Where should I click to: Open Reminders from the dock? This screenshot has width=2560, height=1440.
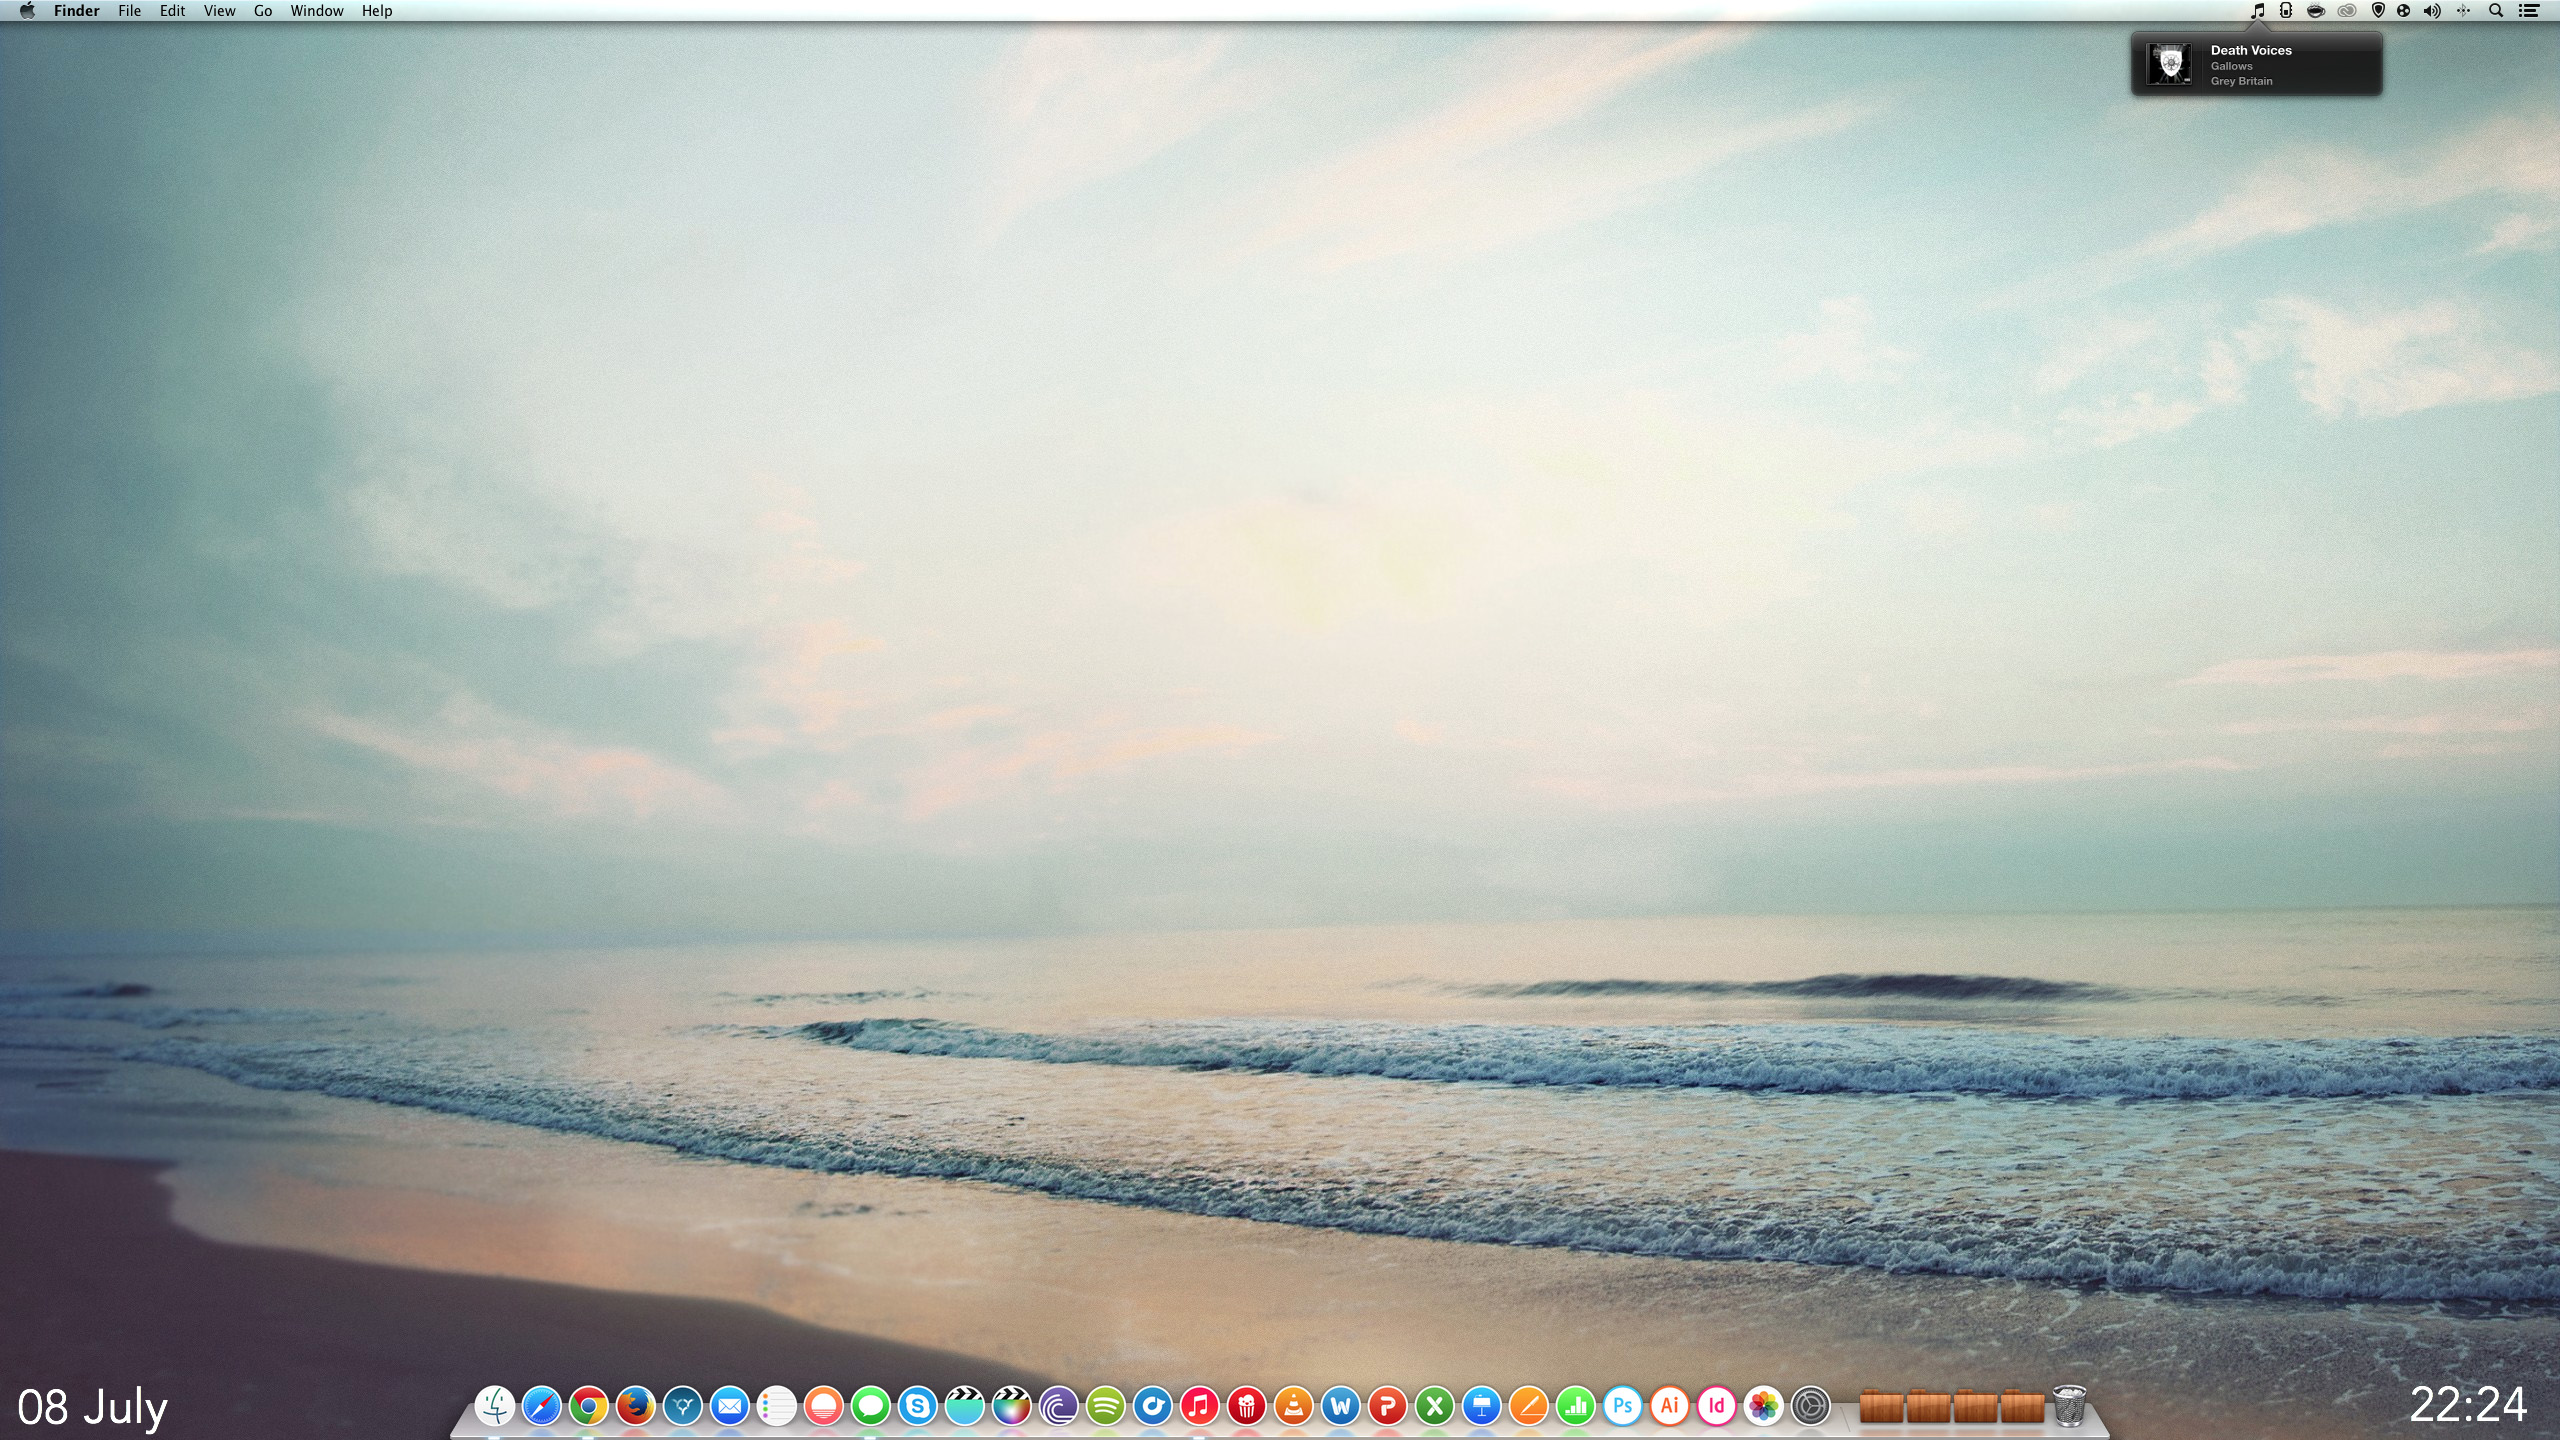[x=777, y=1406]
